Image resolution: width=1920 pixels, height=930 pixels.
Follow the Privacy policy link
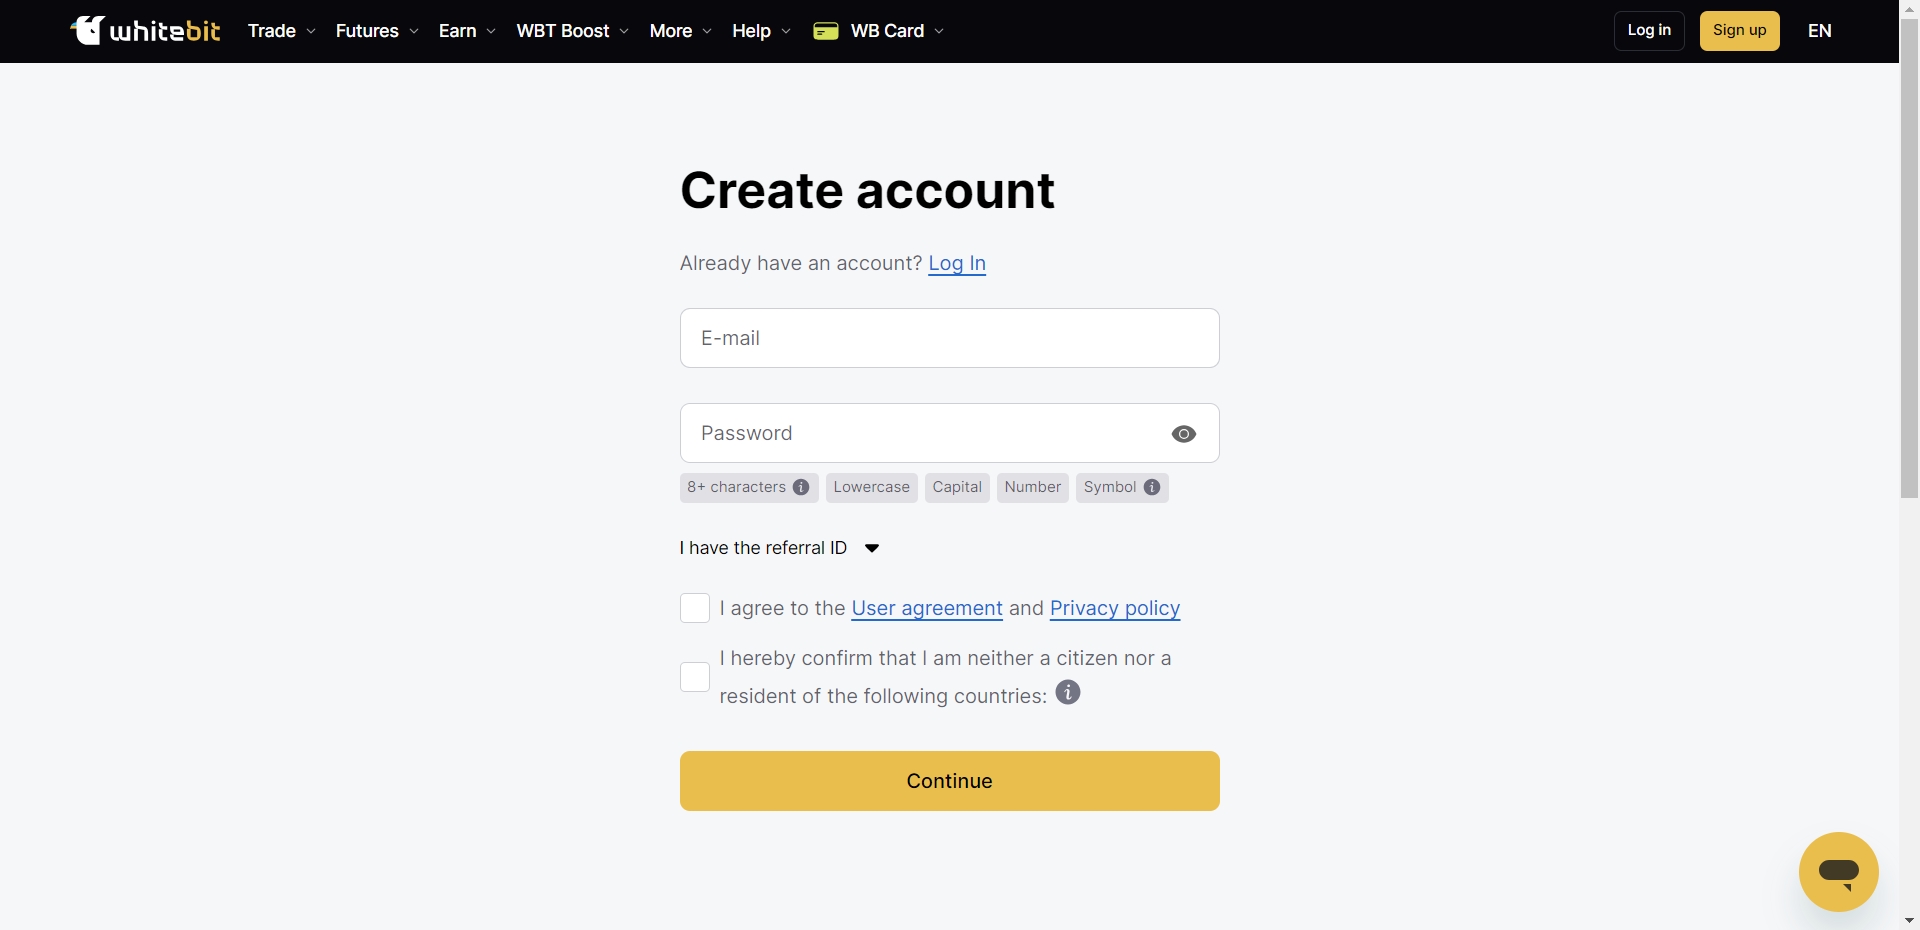point(1115,608)
